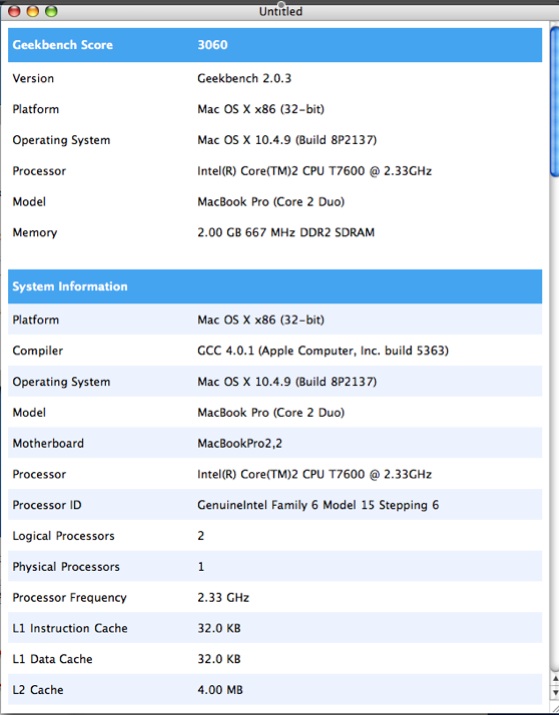This screenshot has width=559, height=715.
Task: Click the "2.33 GHz" frequency value
Action: coord(223,597)
